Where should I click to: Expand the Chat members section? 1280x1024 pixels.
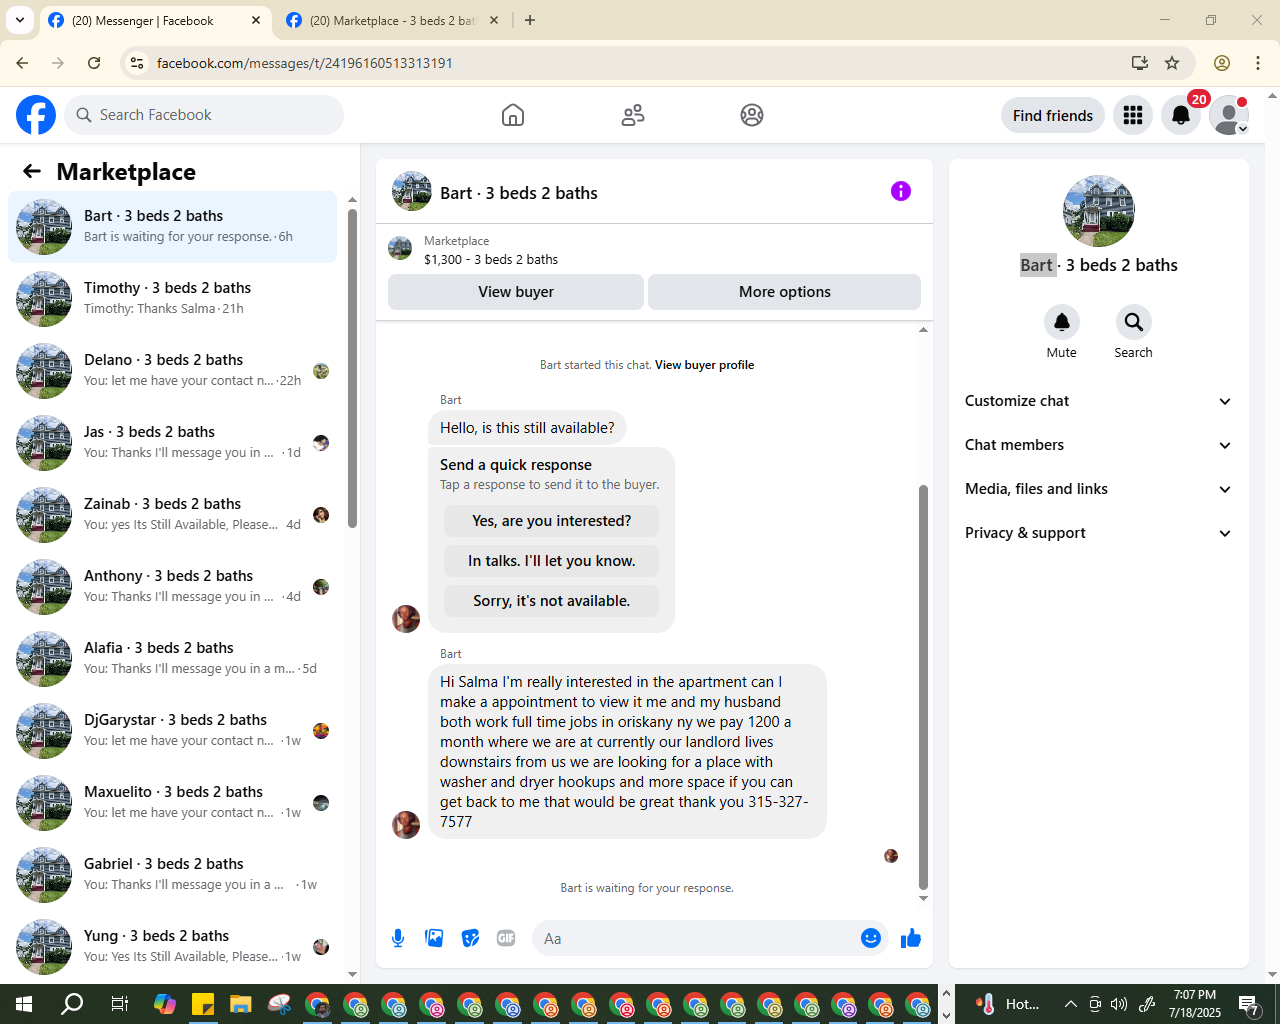tap(1098, 445)
